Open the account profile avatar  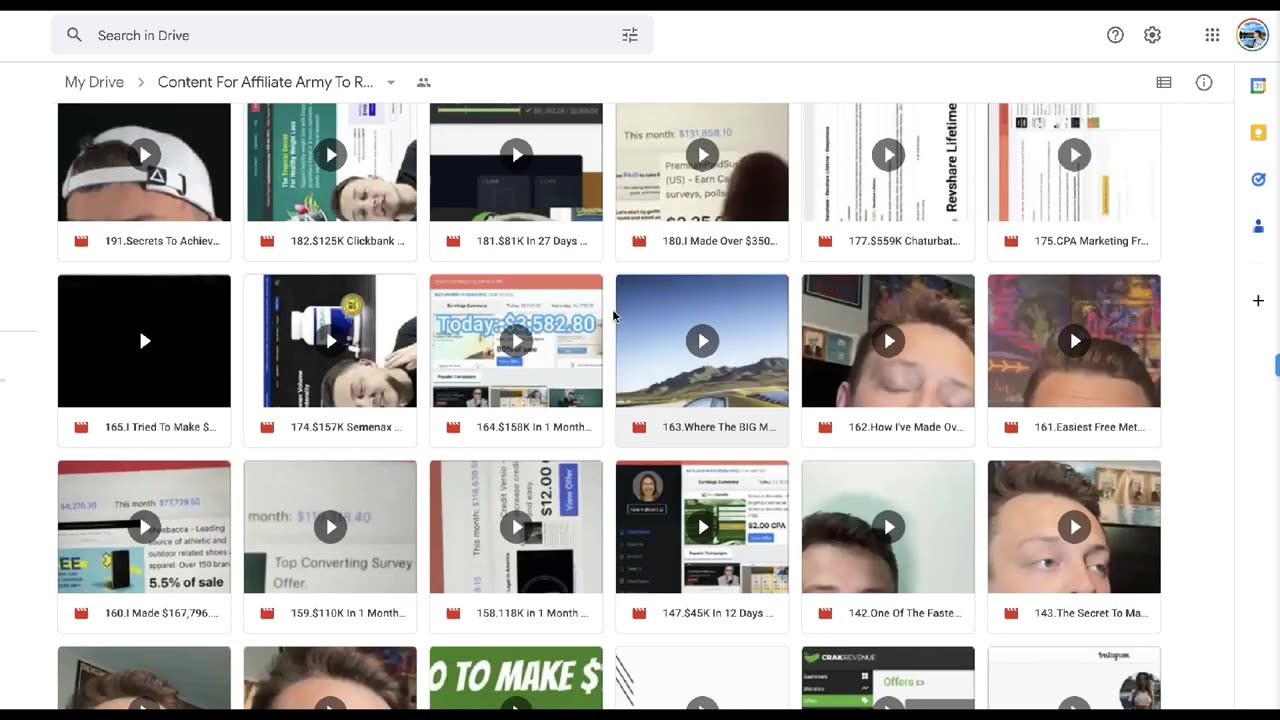tap(1252, 35)
